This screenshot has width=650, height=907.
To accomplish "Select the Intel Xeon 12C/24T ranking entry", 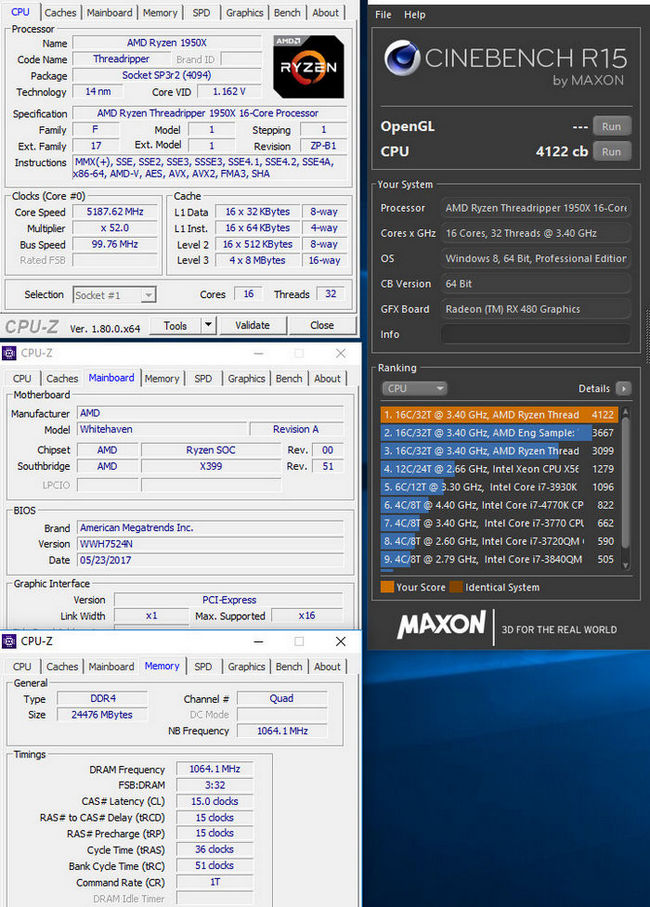I will pyautogui.click(x=480, y=469).
